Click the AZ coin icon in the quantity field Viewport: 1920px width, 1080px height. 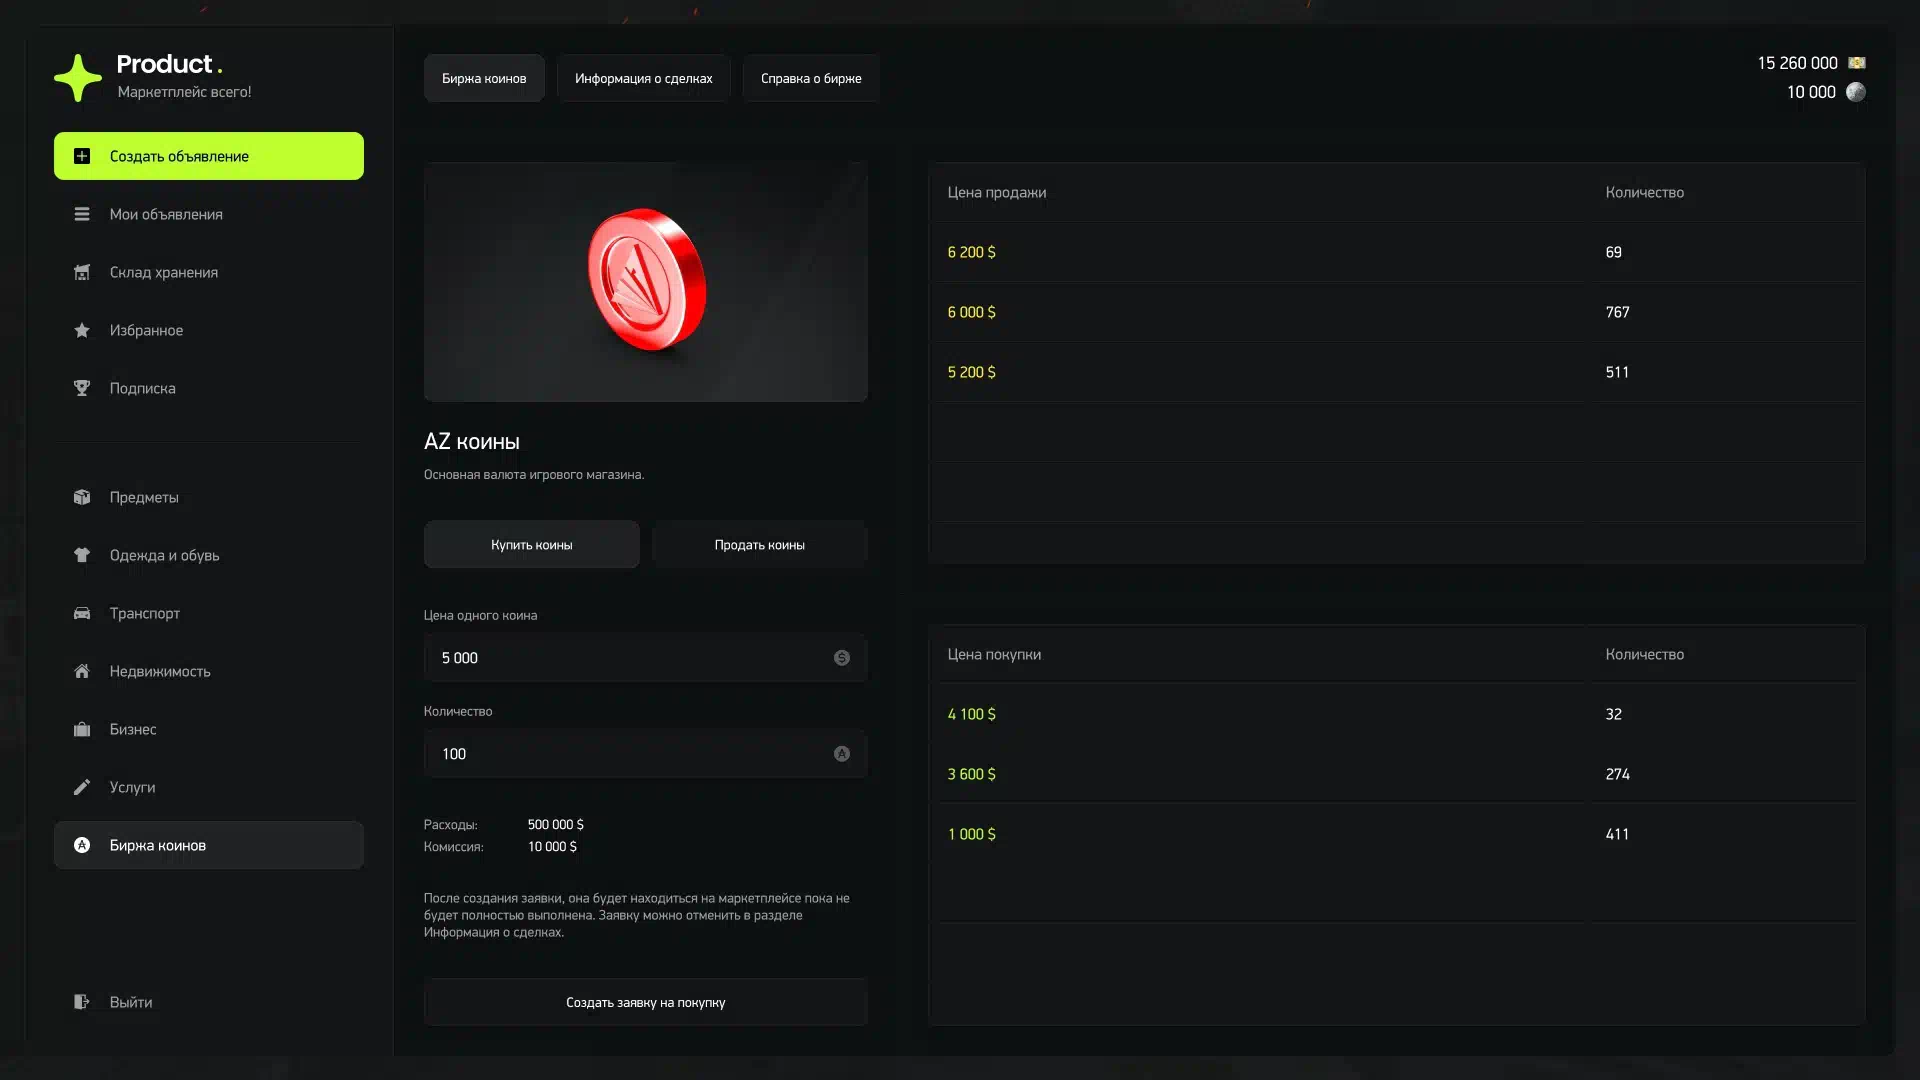842,754
